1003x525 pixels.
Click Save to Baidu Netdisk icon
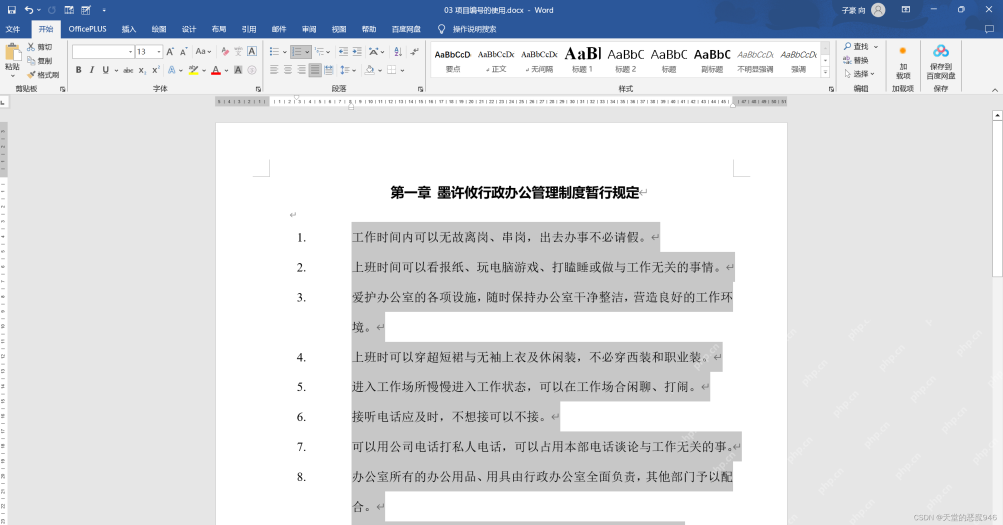coord(940,51)
